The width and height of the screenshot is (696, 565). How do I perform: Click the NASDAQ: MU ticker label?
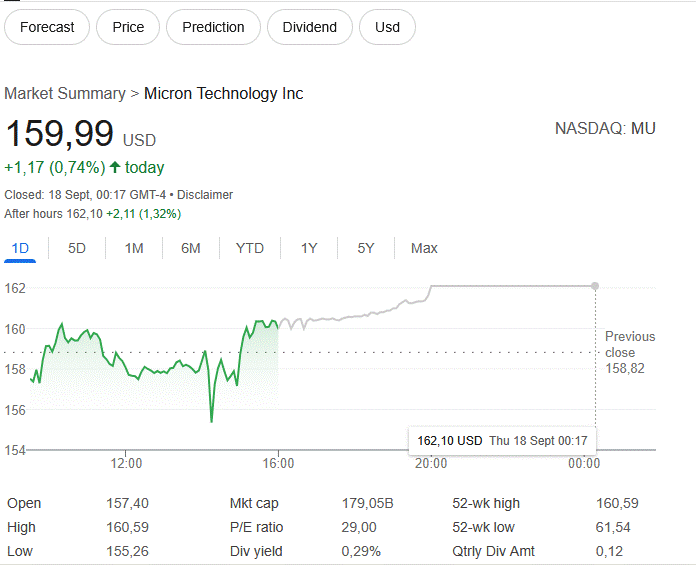point(605,129)
